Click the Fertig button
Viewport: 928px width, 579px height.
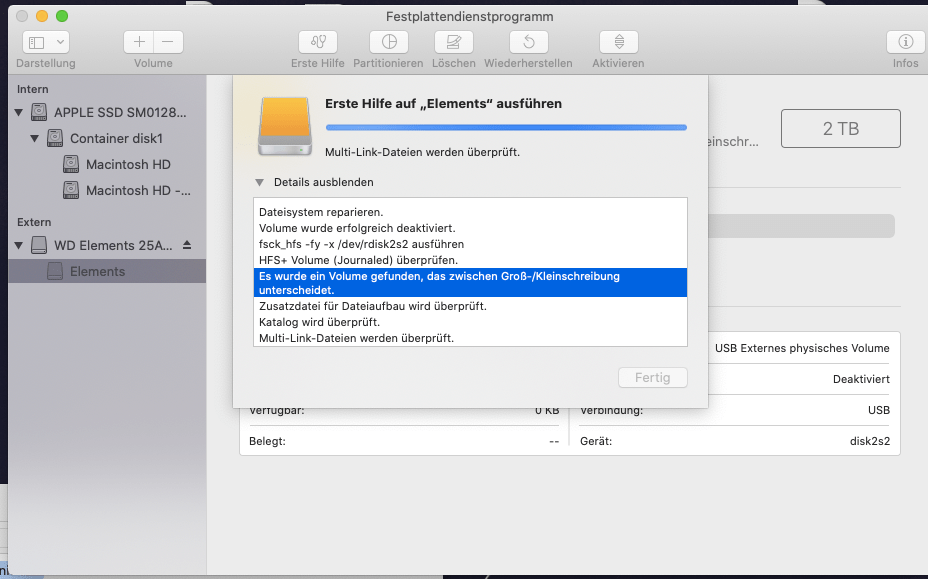(652, 377)
